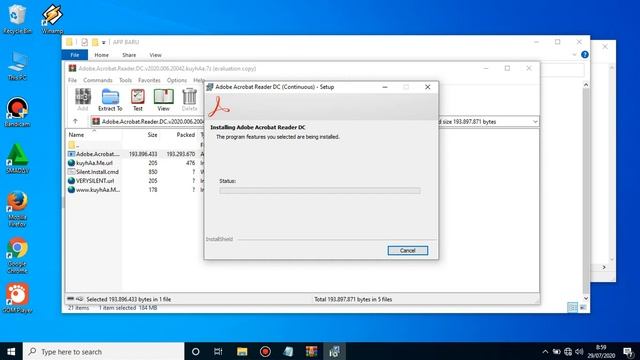This screenshot has width=640, height=360.
Task: Click the WinRAR Delete icon
Action: click(x=189, y=100)
